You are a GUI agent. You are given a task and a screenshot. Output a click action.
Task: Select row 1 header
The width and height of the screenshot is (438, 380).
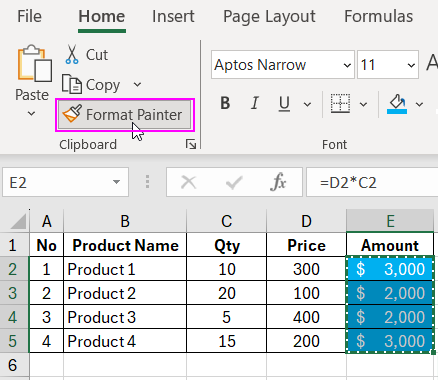pos(14,245)
